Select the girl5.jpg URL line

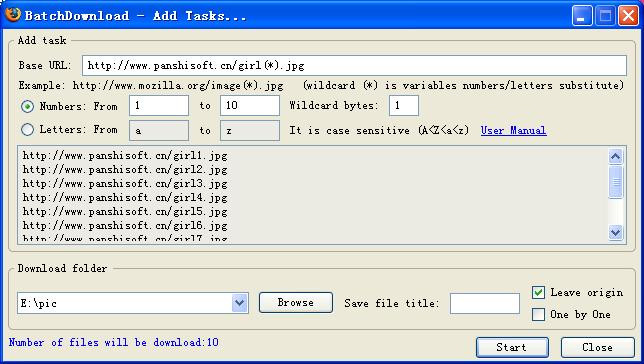[x=125, y=212]
